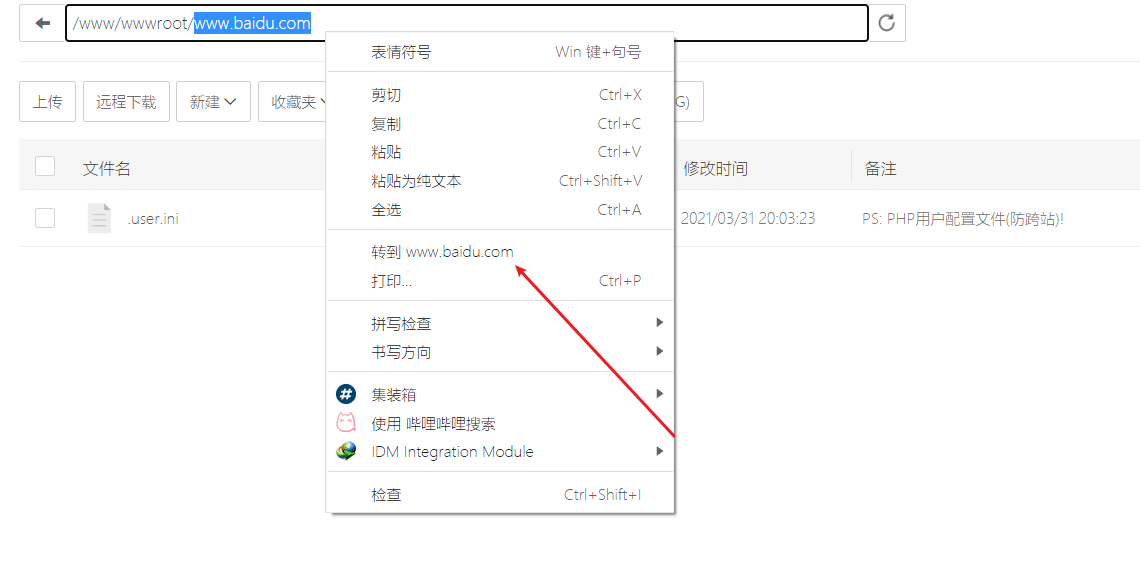Select 复制 in the context menu

coord(500,124)
